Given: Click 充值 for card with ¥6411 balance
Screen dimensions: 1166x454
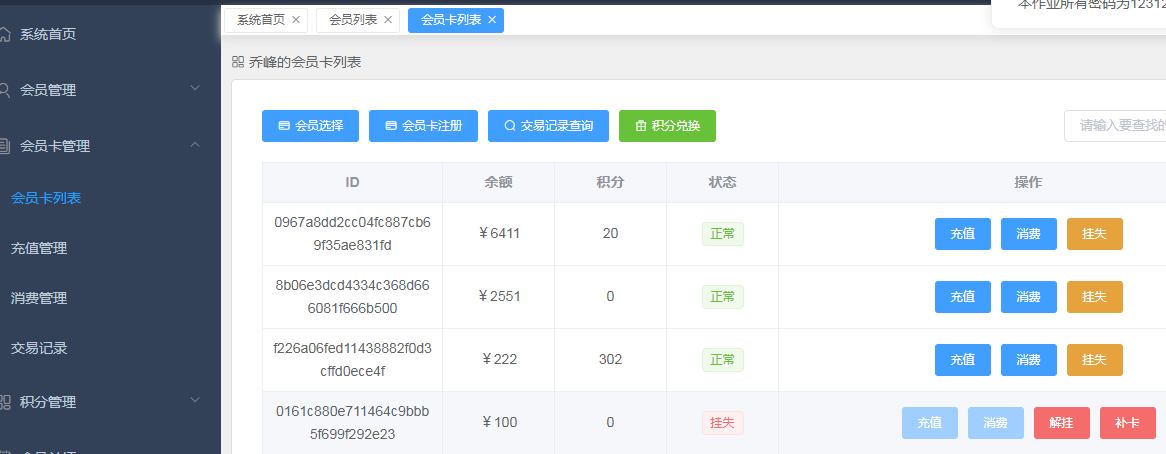Looking at the screenshot, I should pos(963,234).
